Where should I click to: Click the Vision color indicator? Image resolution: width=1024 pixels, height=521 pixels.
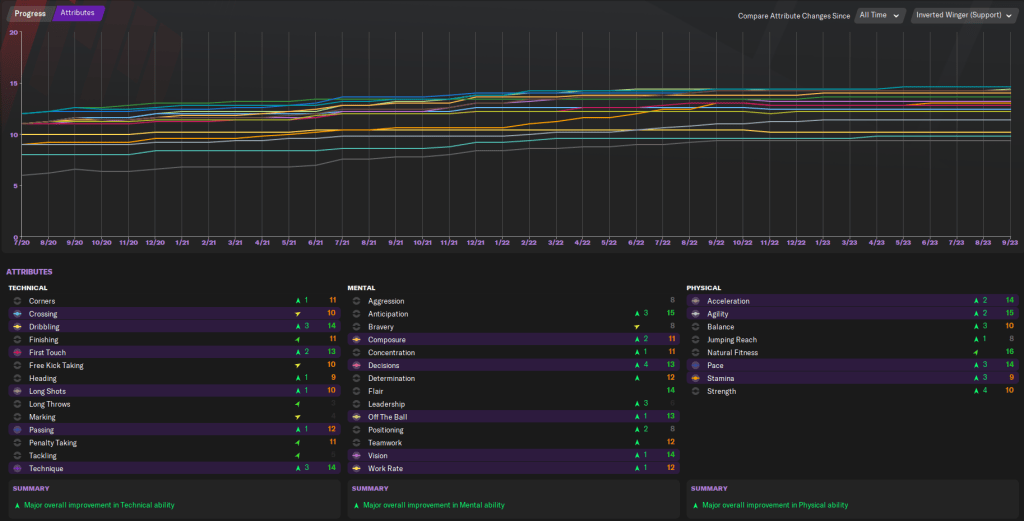[x=356, y=455]
